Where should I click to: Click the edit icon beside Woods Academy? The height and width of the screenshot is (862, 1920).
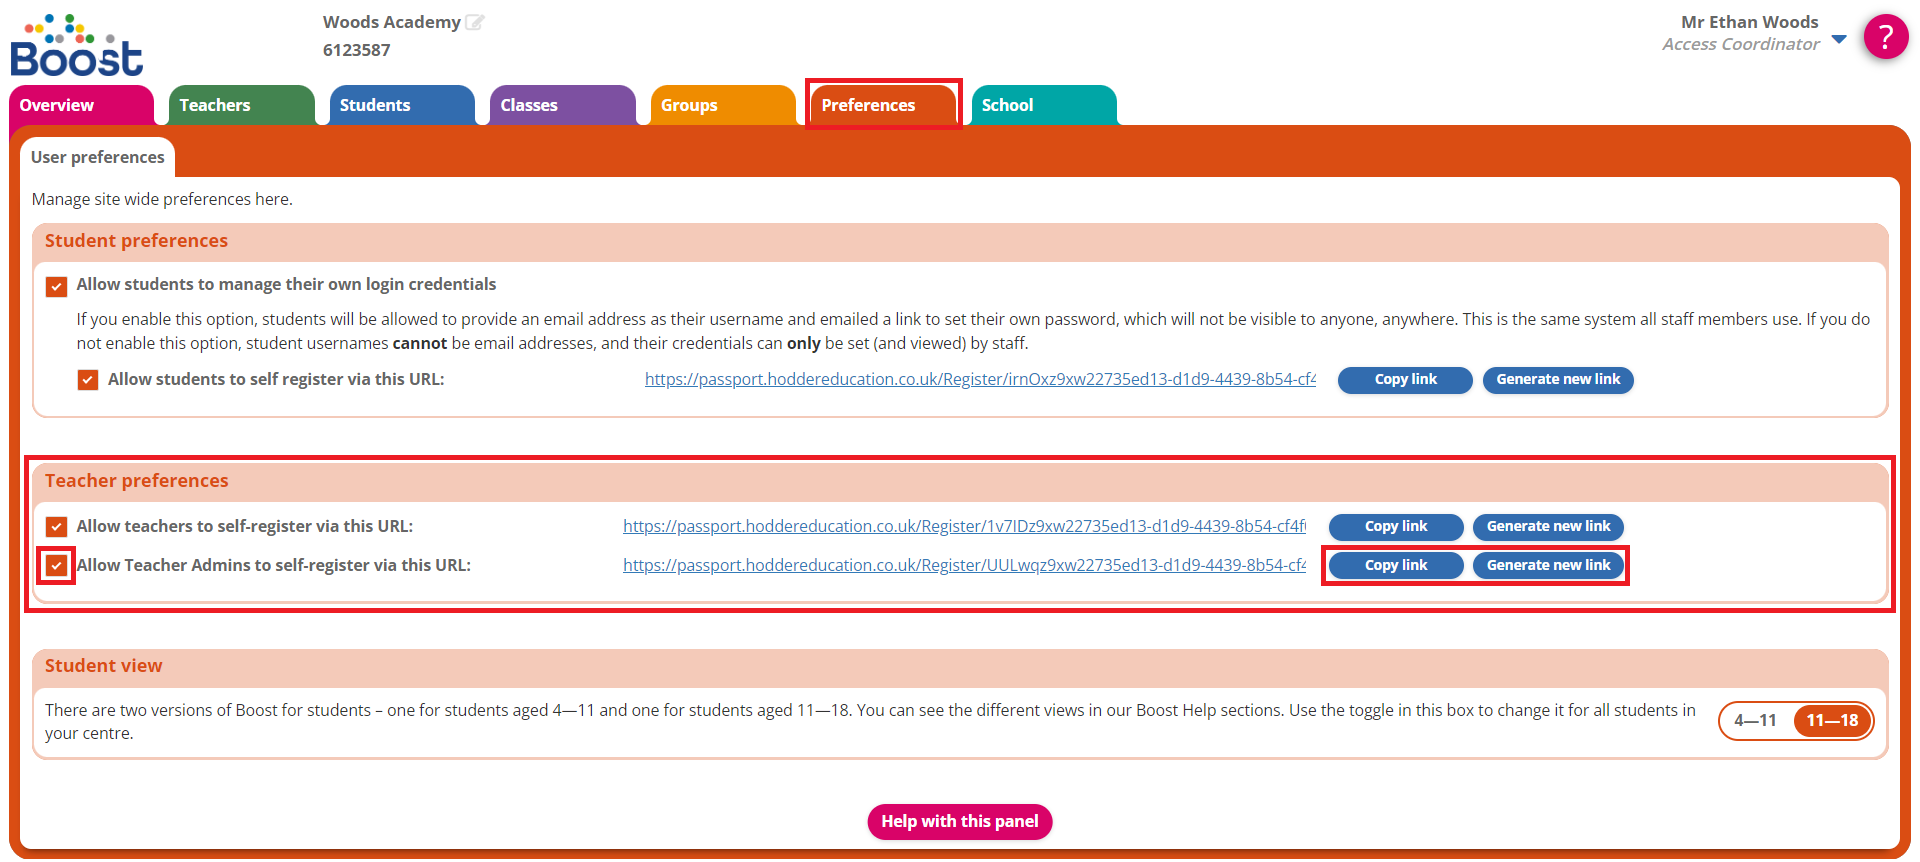tap(475, 22)
